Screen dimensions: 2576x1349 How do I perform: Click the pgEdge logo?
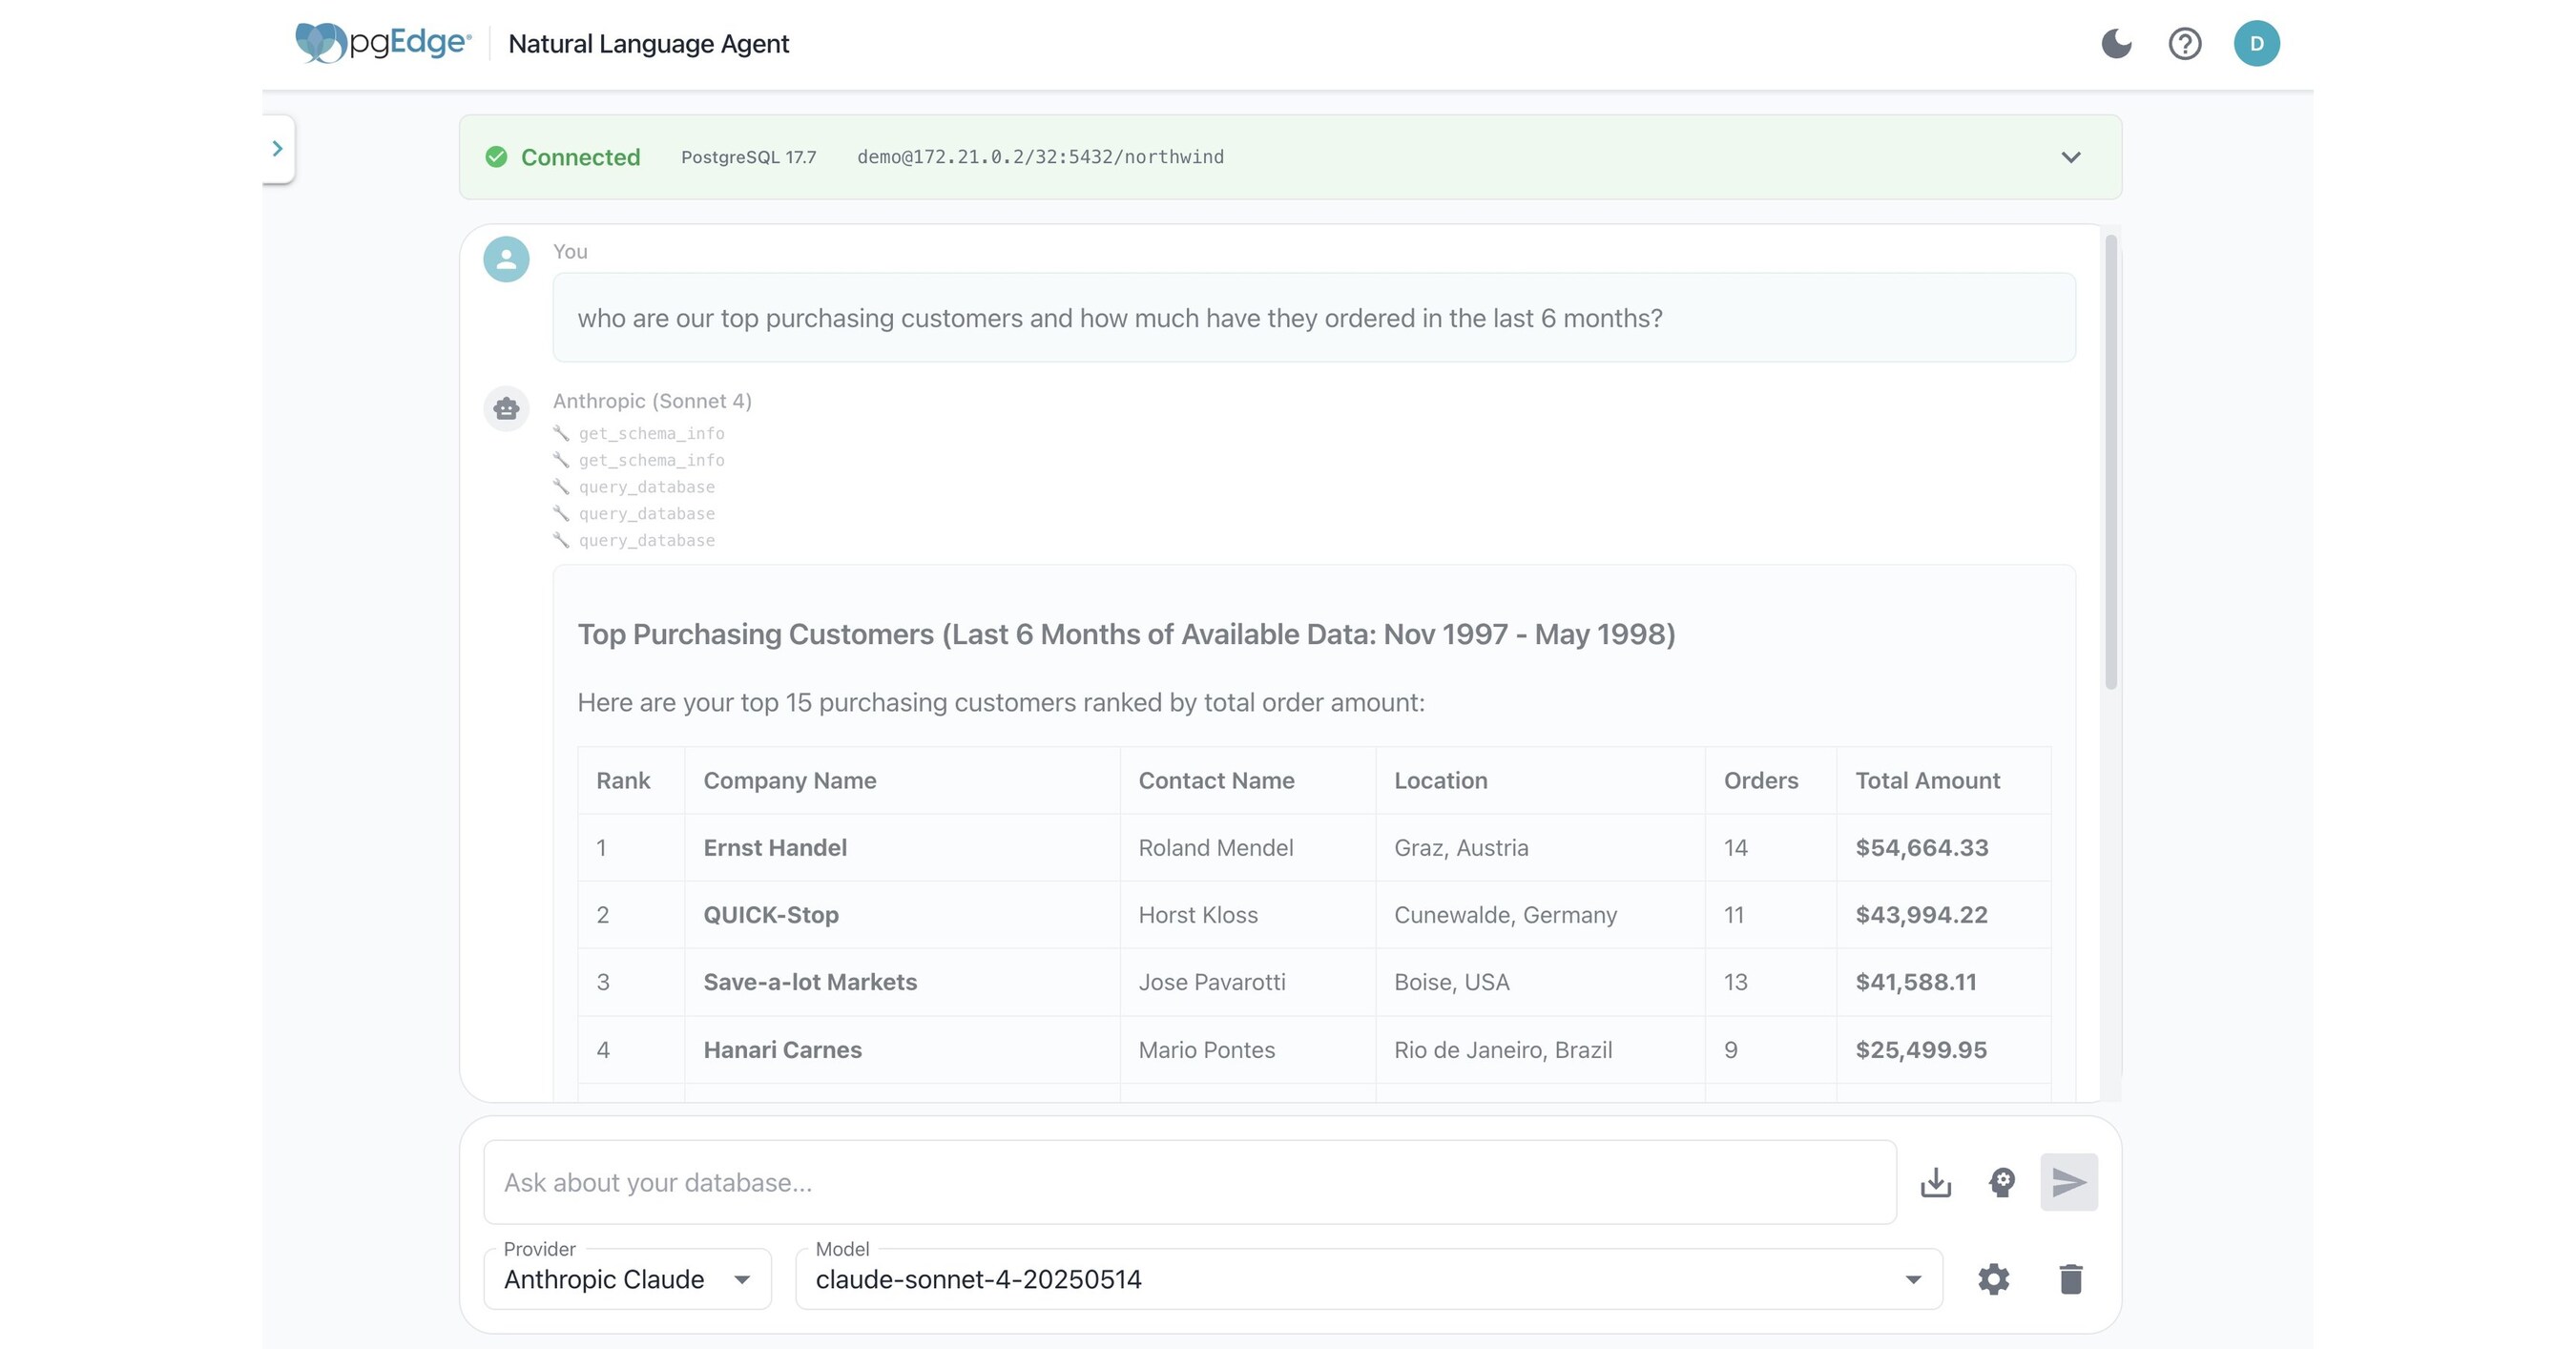point(381,42)
